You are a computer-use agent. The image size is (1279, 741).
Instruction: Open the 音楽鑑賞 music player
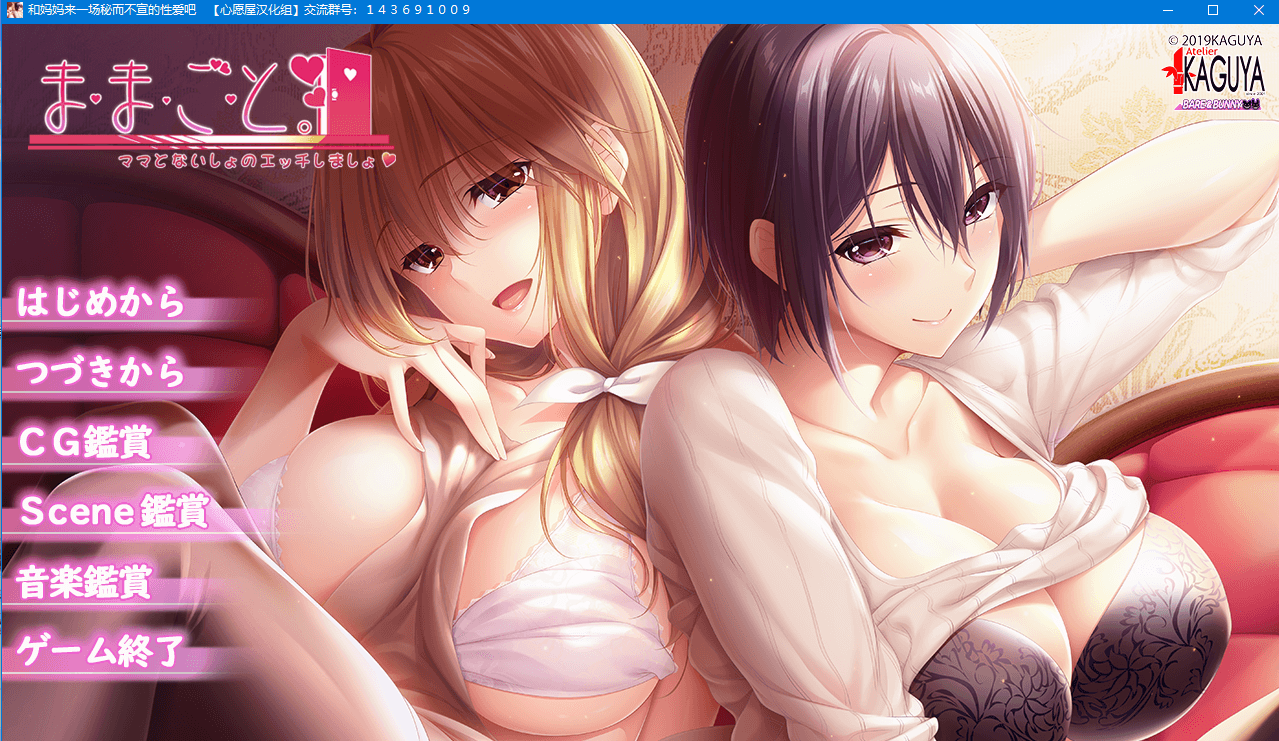(85, 582)
